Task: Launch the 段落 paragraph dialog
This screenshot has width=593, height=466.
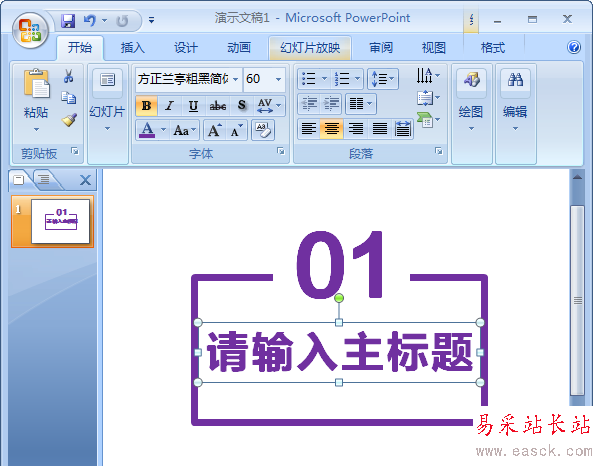Action: (439, 151)
